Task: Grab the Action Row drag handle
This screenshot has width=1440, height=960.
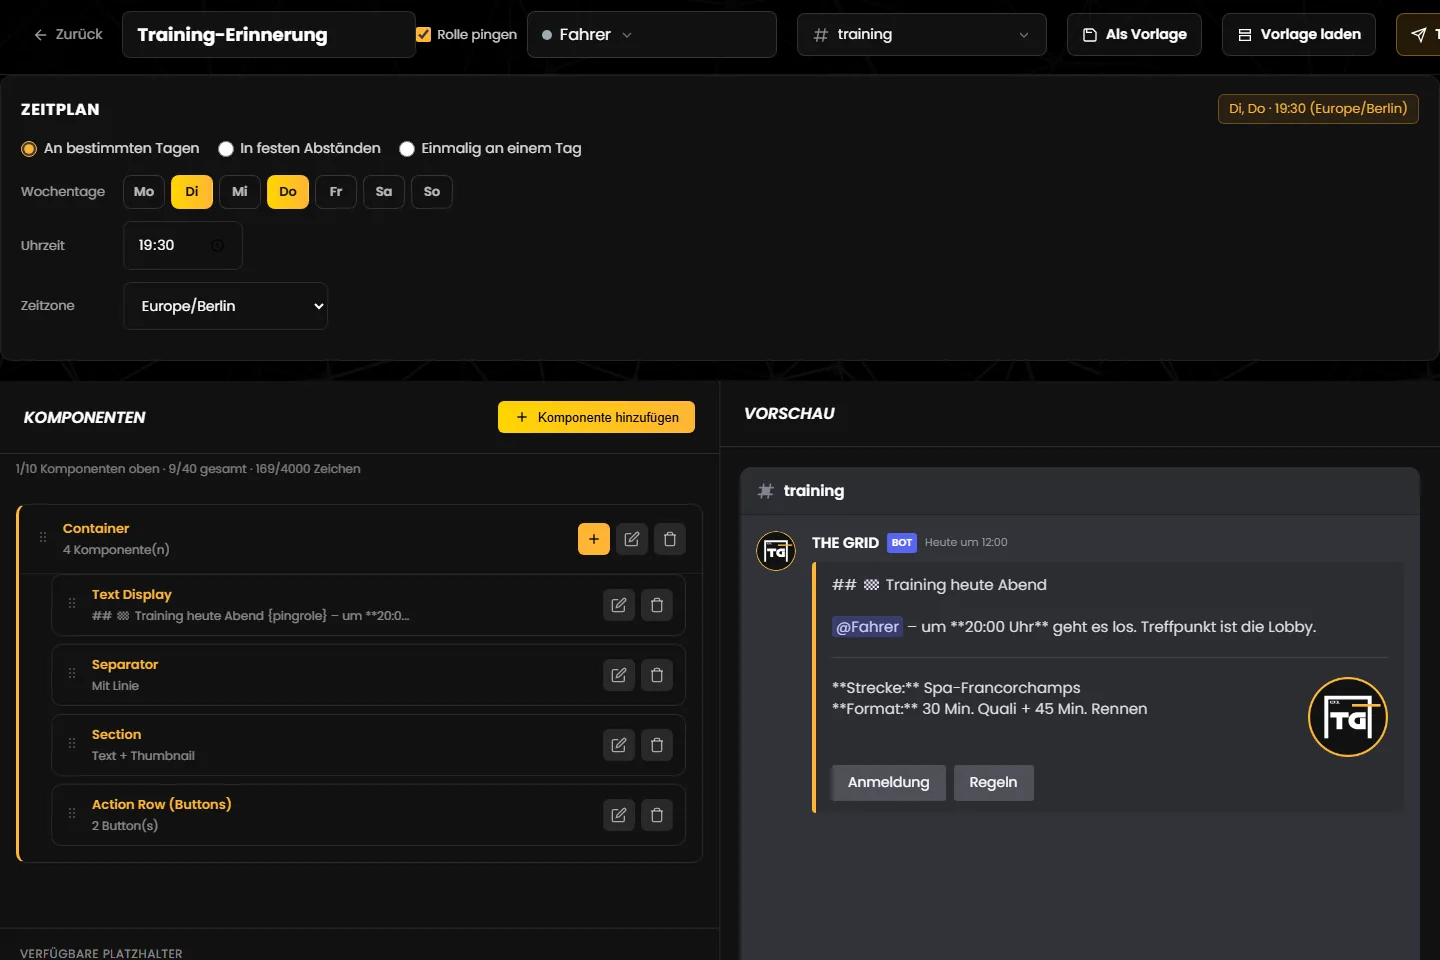Action: pyautogui.click(x=72, y=814)
